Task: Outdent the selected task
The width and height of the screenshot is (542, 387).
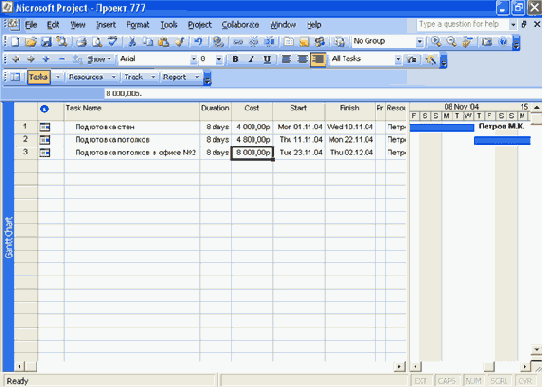Action: coord(16,59)
